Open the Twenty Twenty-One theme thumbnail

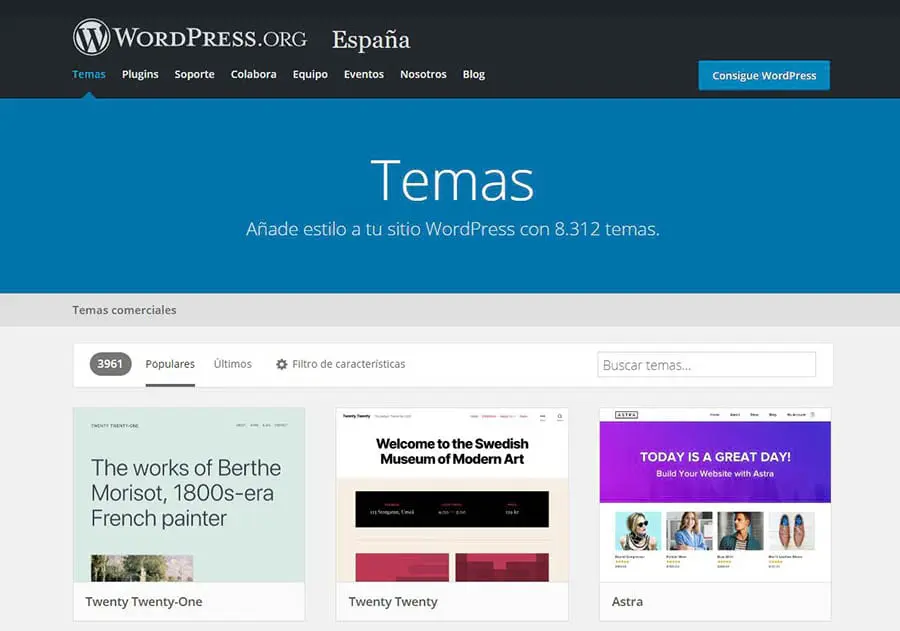click(x=189, y=495)
